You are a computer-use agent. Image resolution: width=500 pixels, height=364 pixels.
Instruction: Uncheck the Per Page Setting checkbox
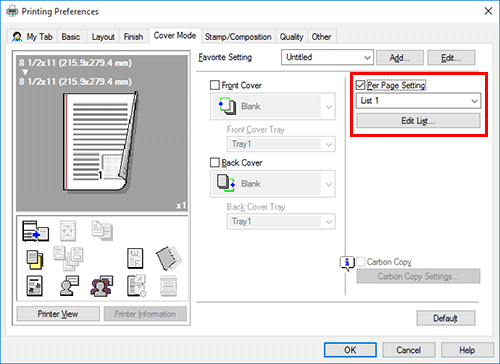click(x=360, y=85)
